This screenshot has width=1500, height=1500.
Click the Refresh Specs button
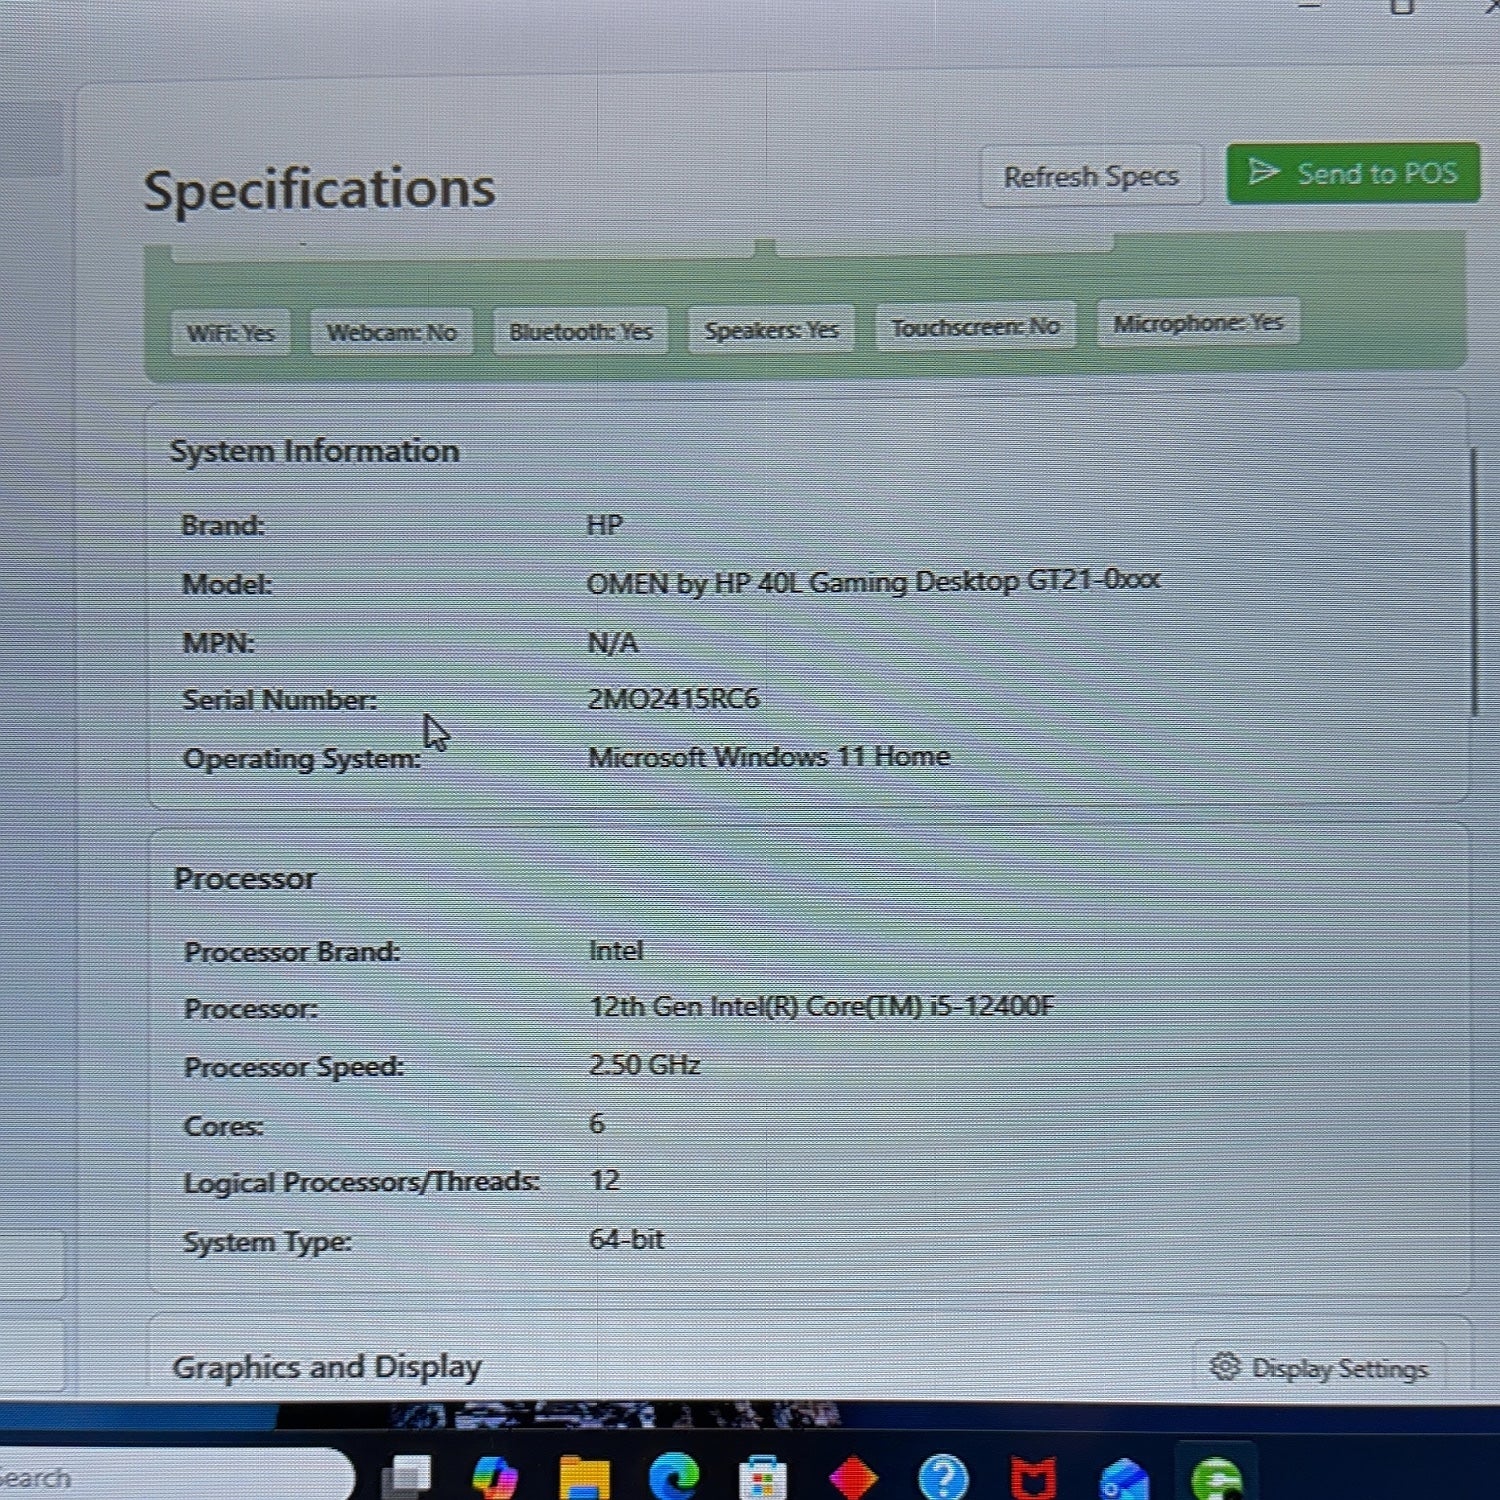click(x=1091, y=177)
